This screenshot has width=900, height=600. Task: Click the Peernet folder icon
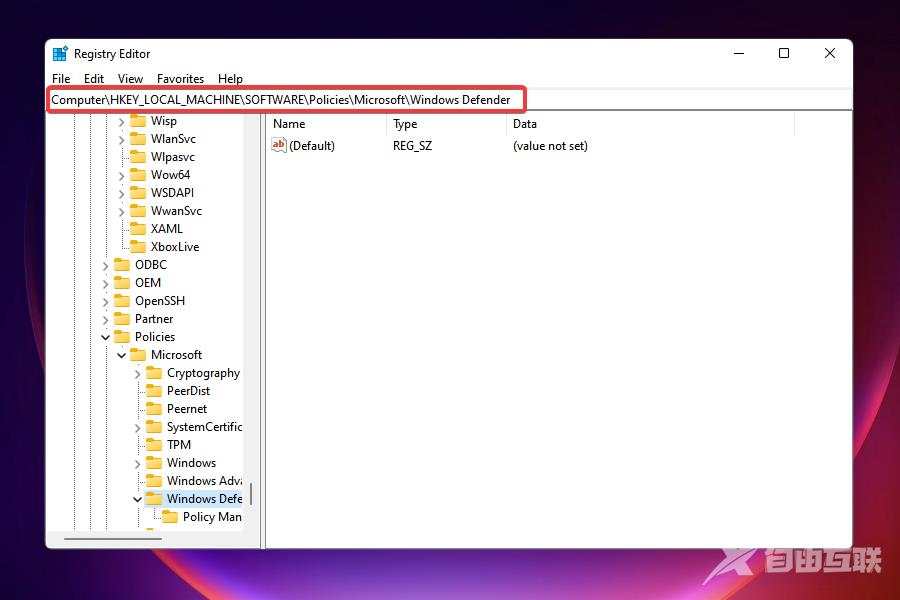(153, 408)
